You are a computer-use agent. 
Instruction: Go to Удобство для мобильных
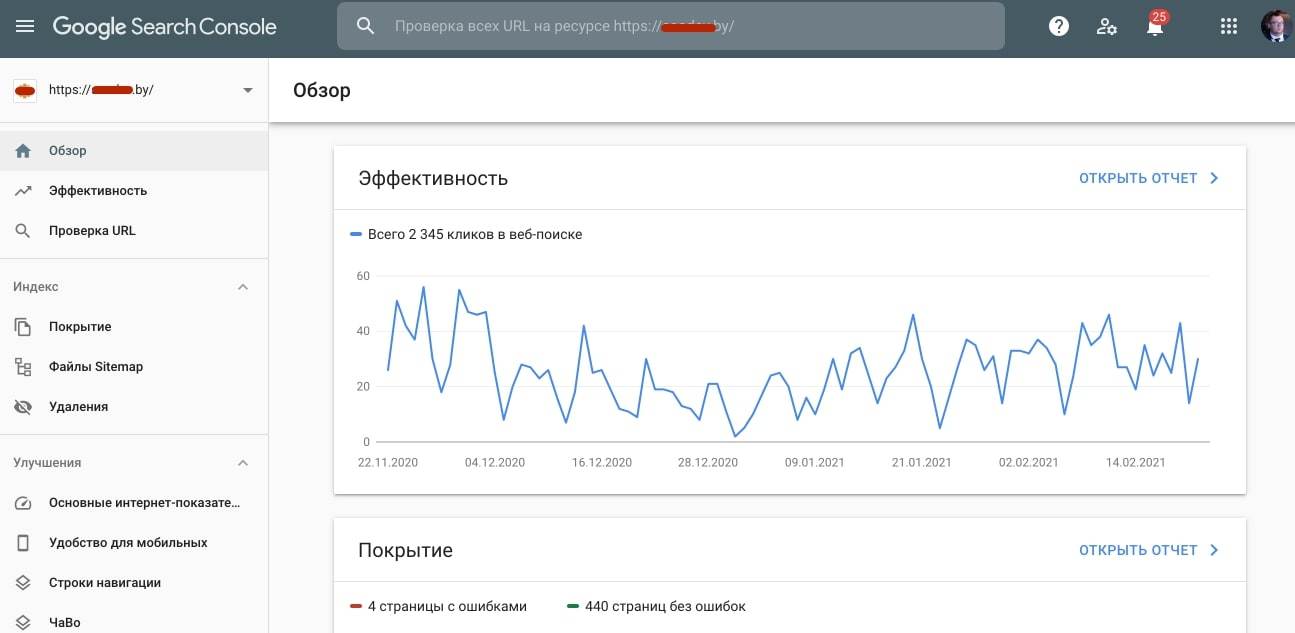[x=128, y=543]
